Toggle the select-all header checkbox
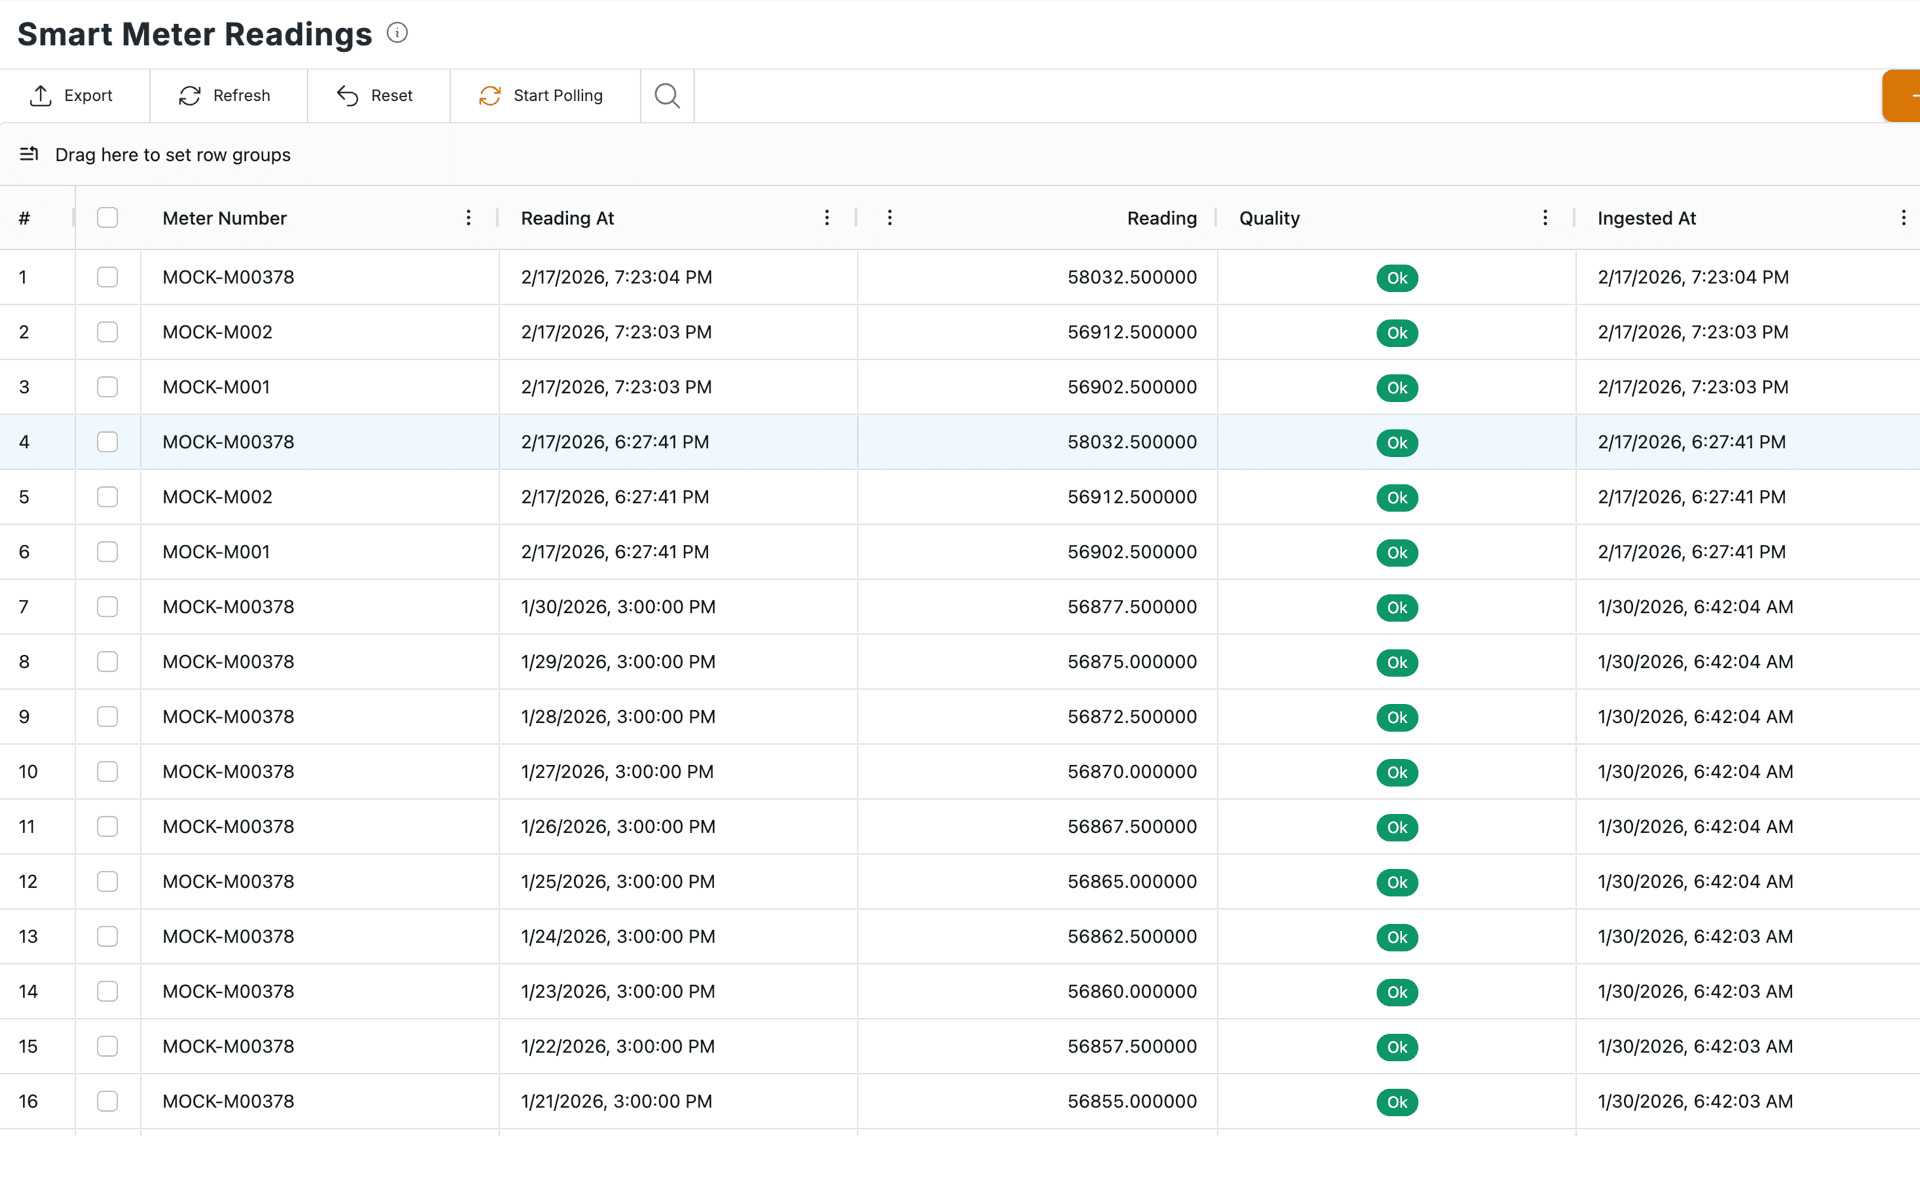The image size is (1920, 1200). 107,218
